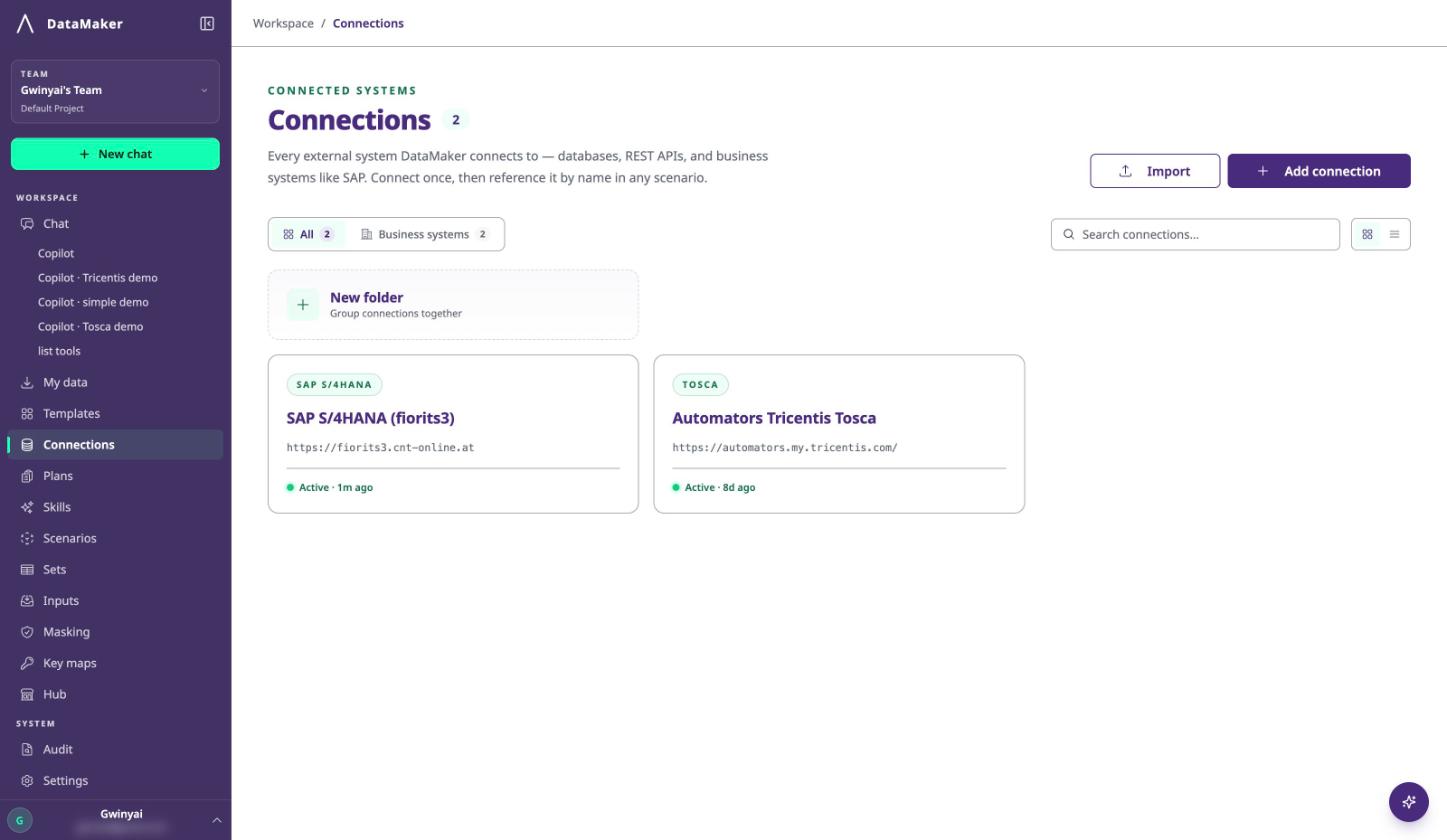Open the AI assistant sparkle button
This screenshot has height=840, width=1447.
(1409, 802)
